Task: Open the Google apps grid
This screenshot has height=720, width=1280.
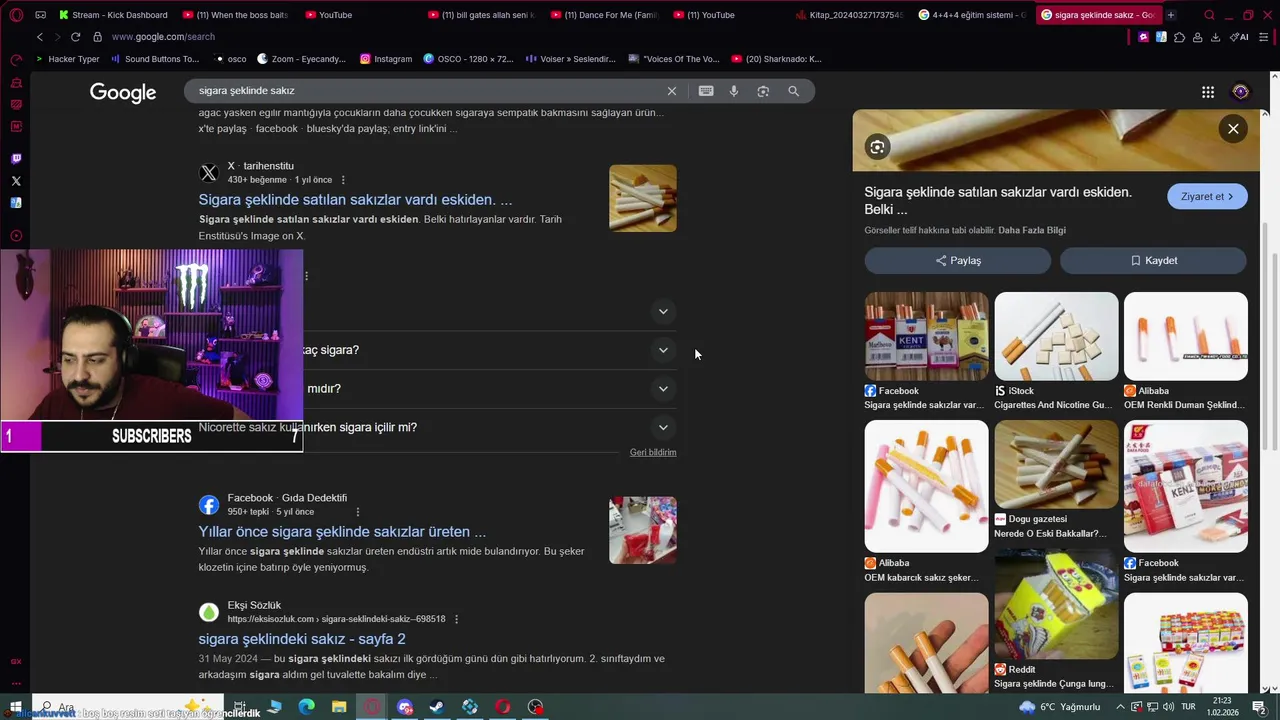Action: [1208, 92]
